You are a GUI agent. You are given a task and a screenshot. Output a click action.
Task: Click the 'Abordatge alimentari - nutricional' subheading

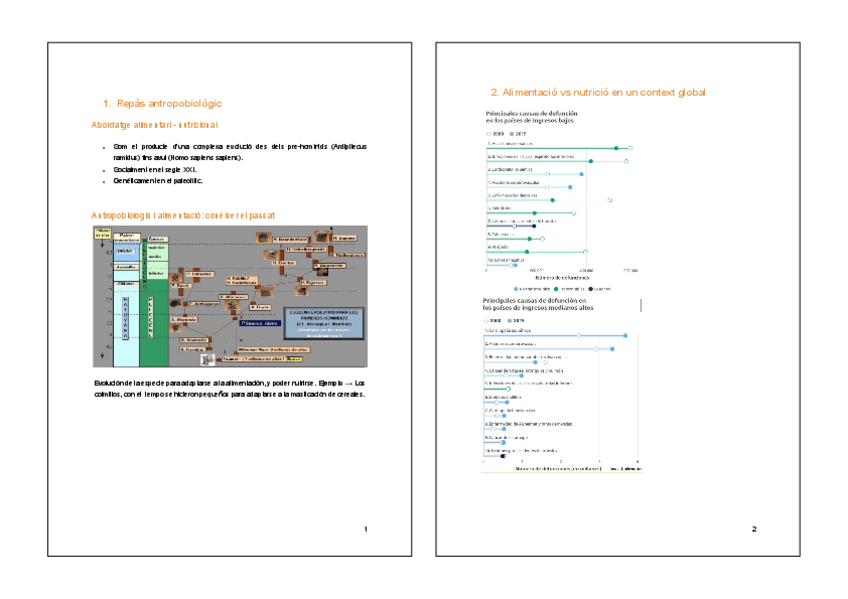tap(155, 125)
